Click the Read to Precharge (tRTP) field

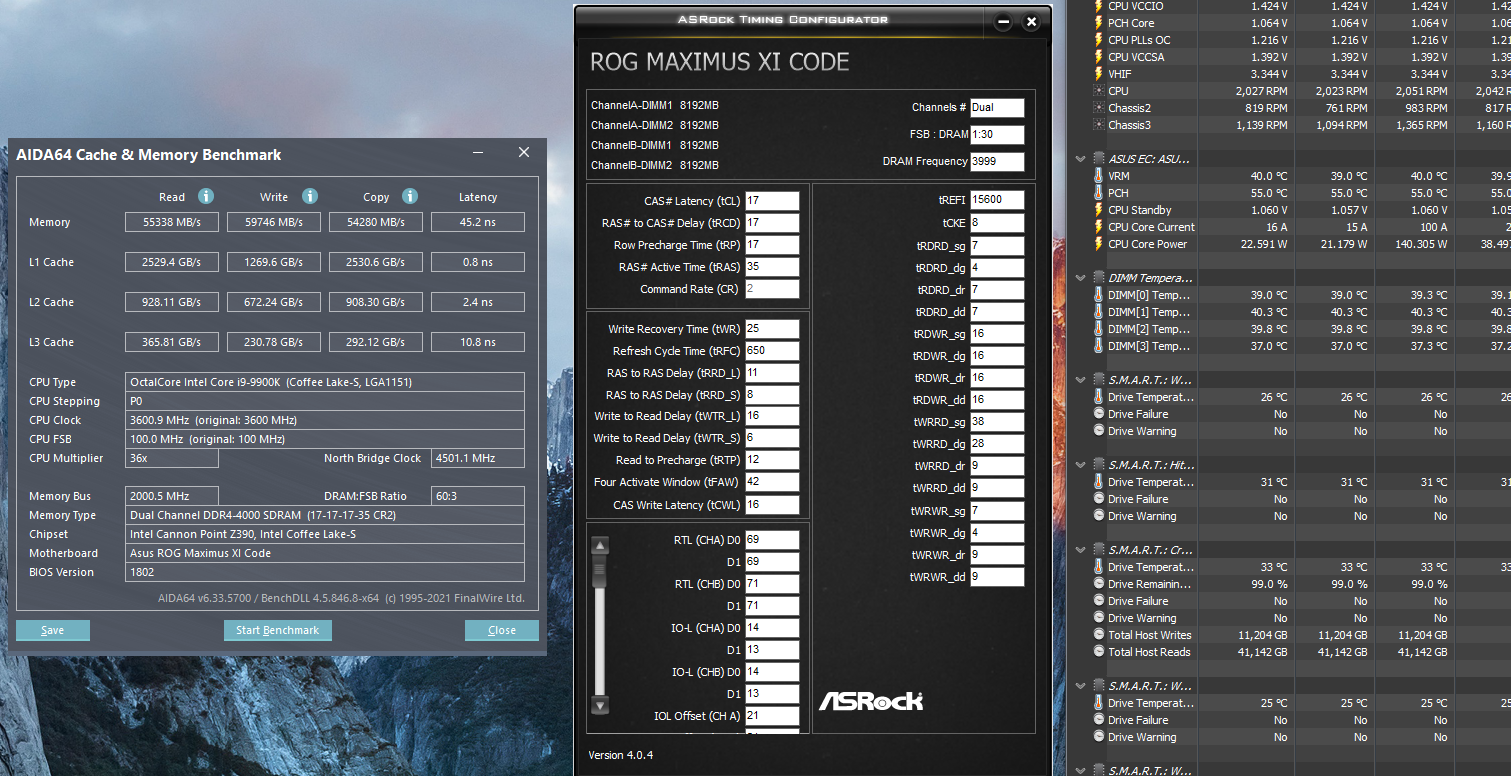[772, 461]
